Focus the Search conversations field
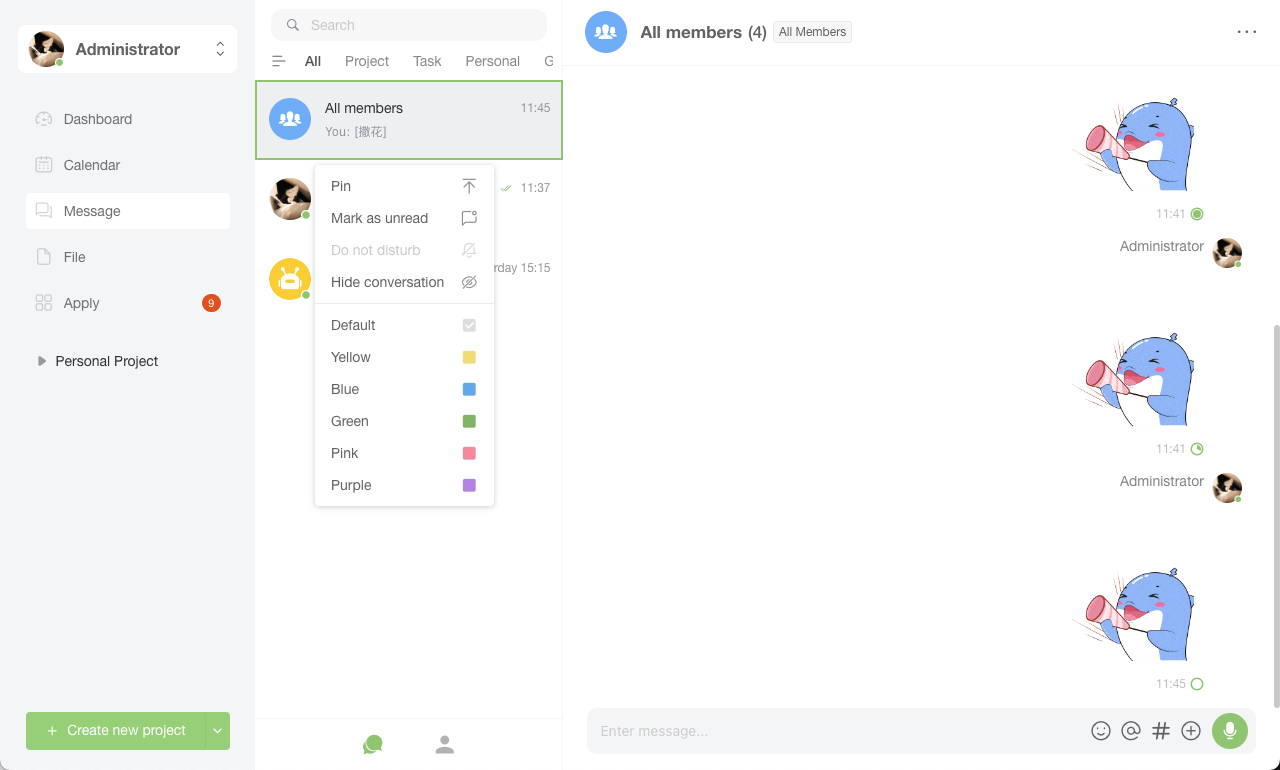 click(409, 25)
